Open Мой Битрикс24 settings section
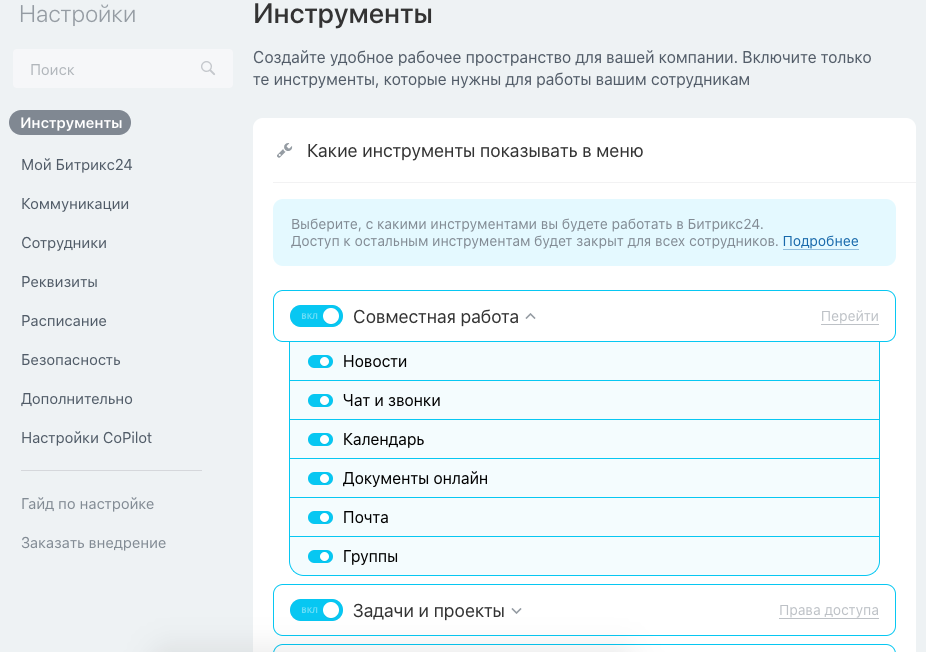The height and width of the screenshot is (652, 926). 77,165
